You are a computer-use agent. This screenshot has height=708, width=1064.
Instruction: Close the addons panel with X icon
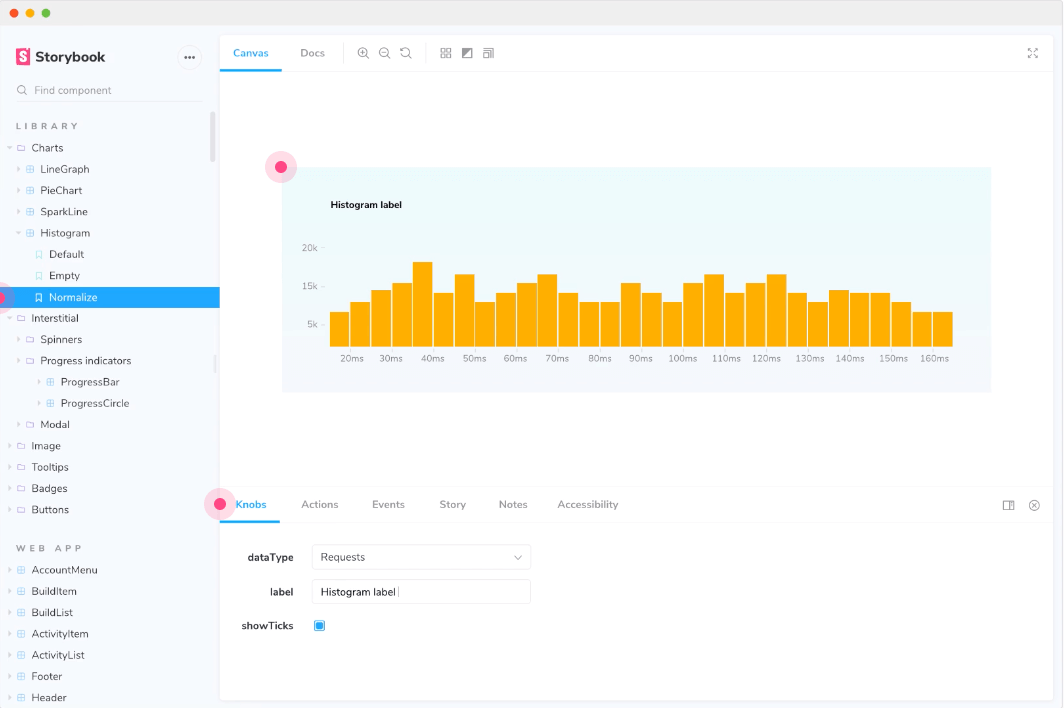coord(1034,505)
